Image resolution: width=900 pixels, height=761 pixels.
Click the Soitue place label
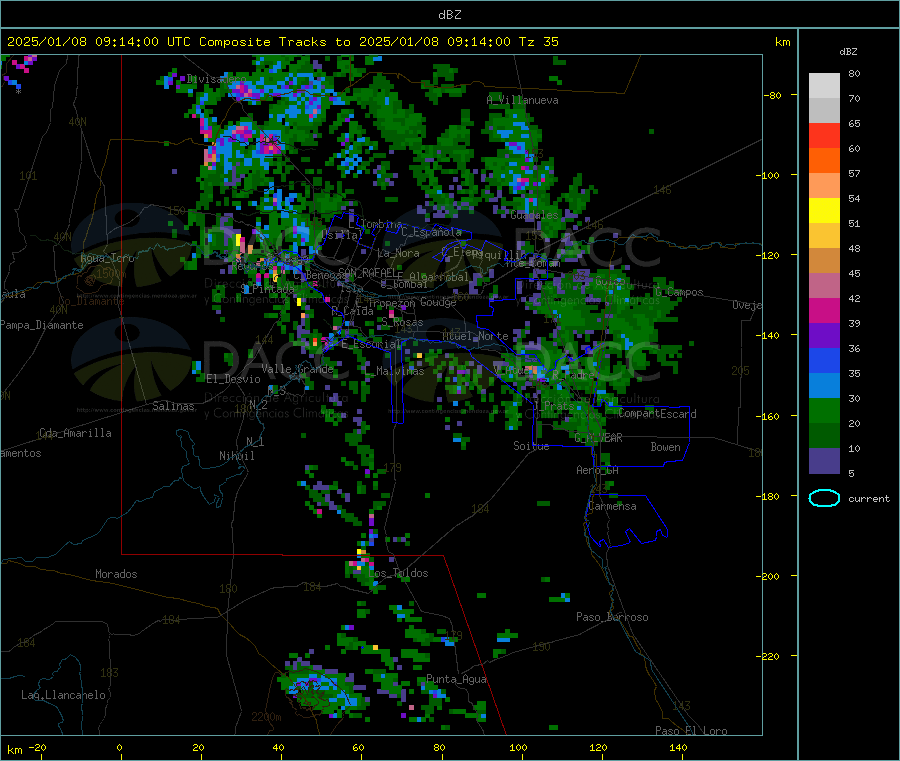(x=531, y=446)
